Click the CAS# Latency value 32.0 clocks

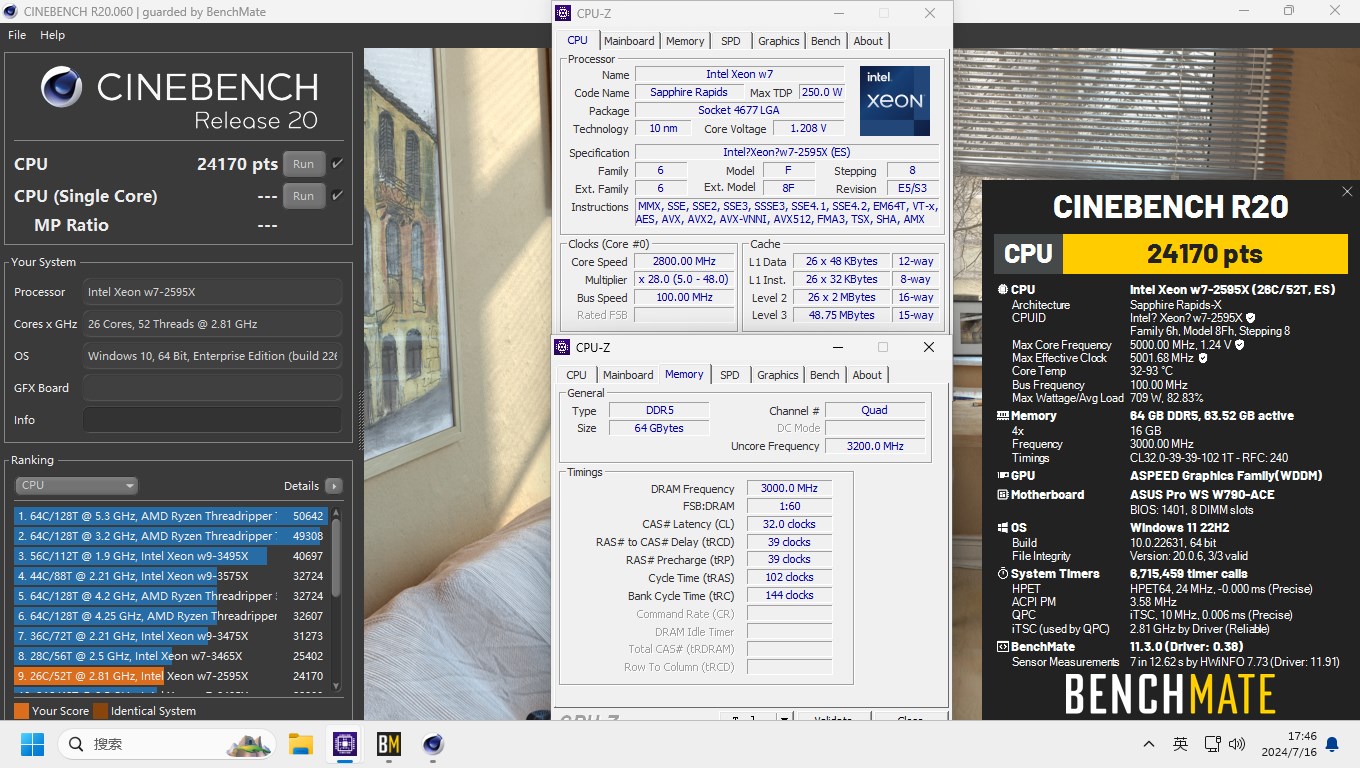[x=790, y=524]
